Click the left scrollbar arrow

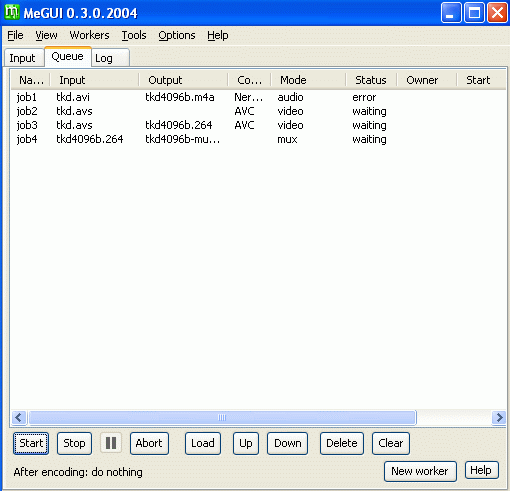pyautogui.click(x=19, y=417)
